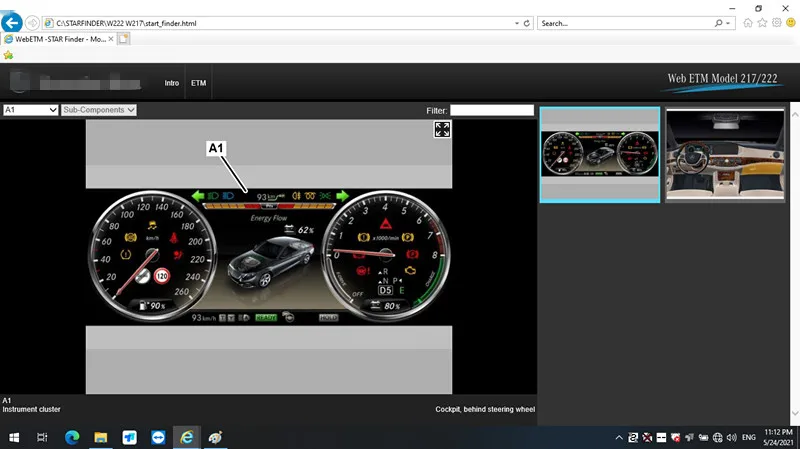Select the car interior cockpit thumbnail
The image size is (800, 449).
tap(725, 155)
